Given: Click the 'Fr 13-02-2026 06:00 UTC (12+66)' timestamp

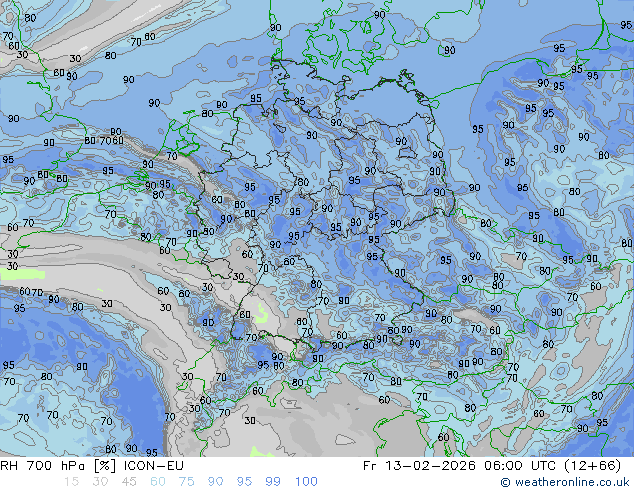Looking at the screenshot, I should [492, 466].
